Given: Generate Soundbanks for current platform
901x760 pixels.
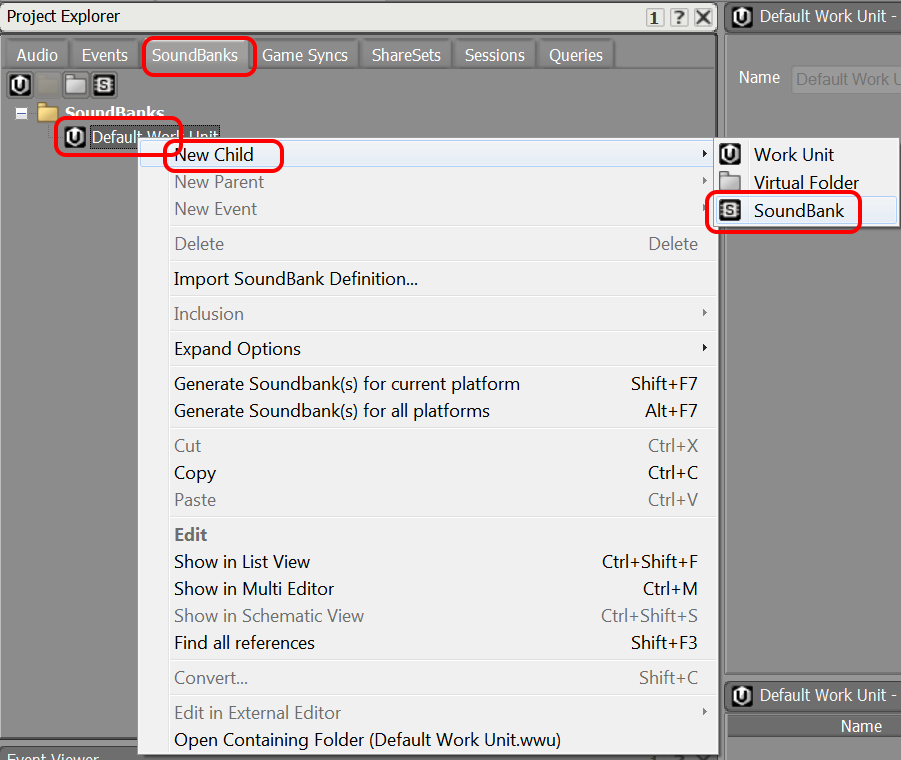Looking at the screenshot, I should 347,383.
